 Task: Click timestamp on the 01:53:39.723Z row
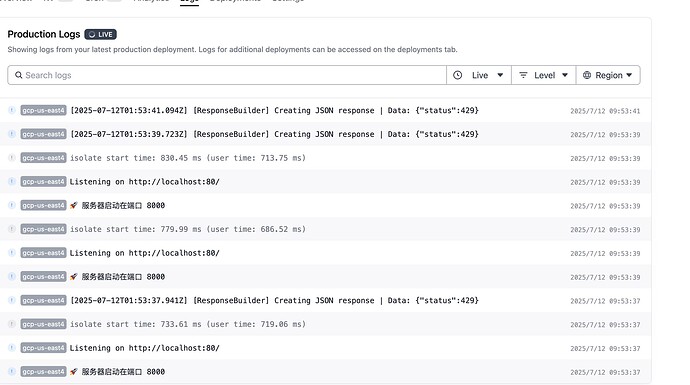click(605, 135)
